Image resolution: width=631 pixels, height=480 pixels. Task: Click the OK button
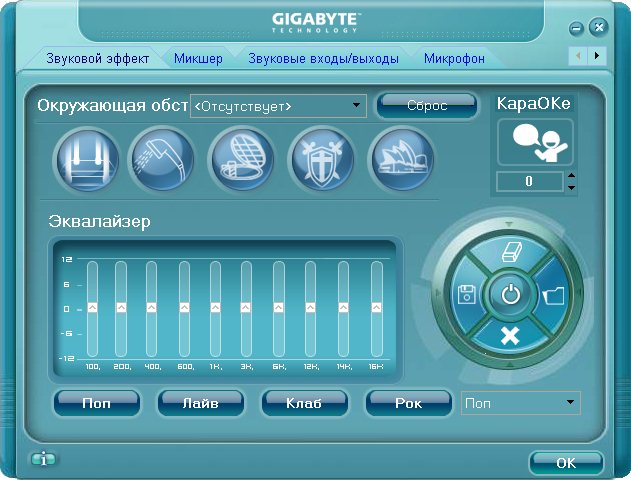click(x=566, y=463)
